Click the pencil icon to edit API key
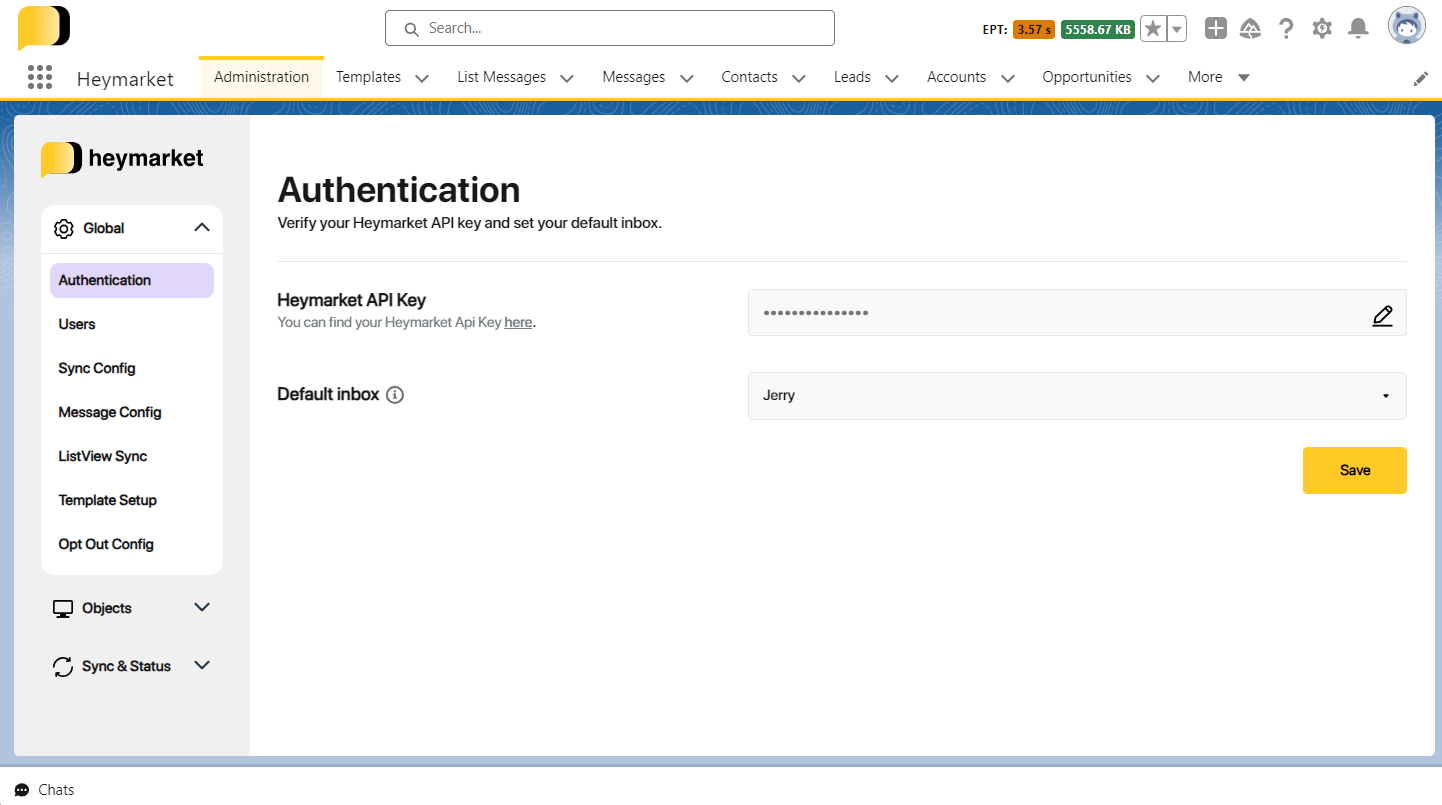The width and height of the screenshot is (1442, 805). click(1382, 316)
